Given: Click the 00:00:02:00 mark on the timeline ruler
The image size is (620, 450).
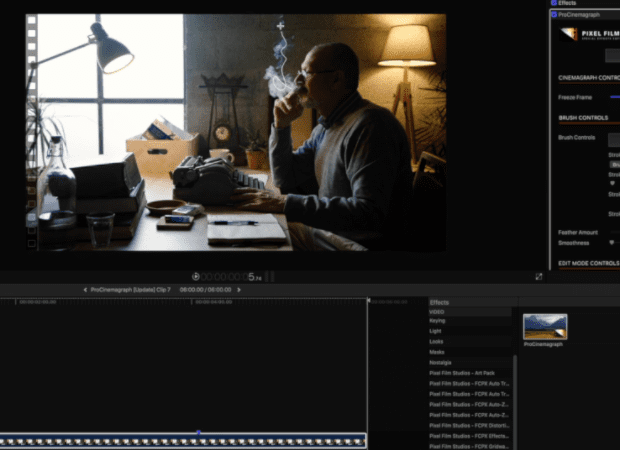Looking at the screenshot, I should click(x=38, y=302).
